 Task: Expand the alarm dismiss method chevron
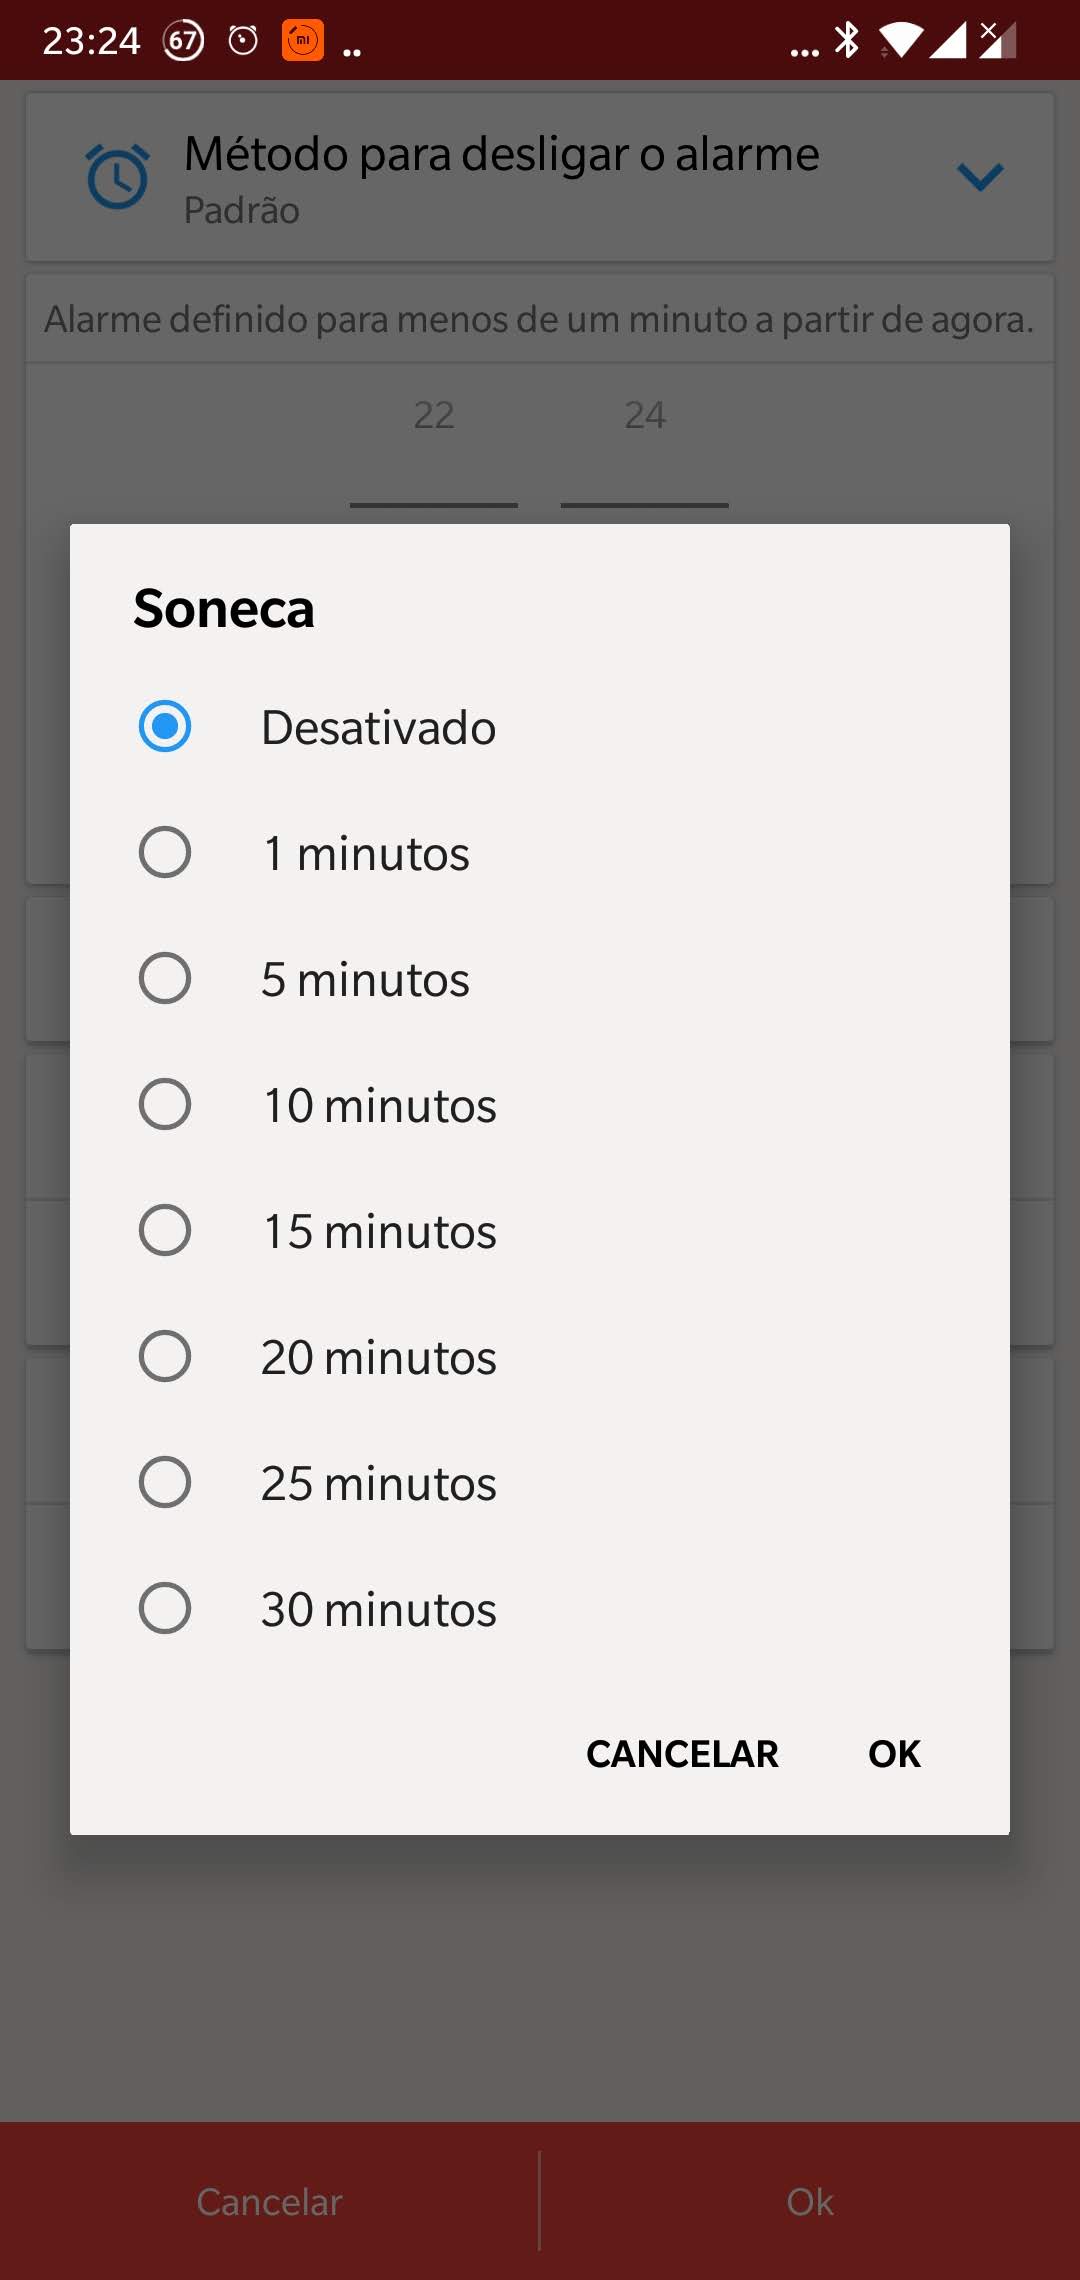click(980, 177)
